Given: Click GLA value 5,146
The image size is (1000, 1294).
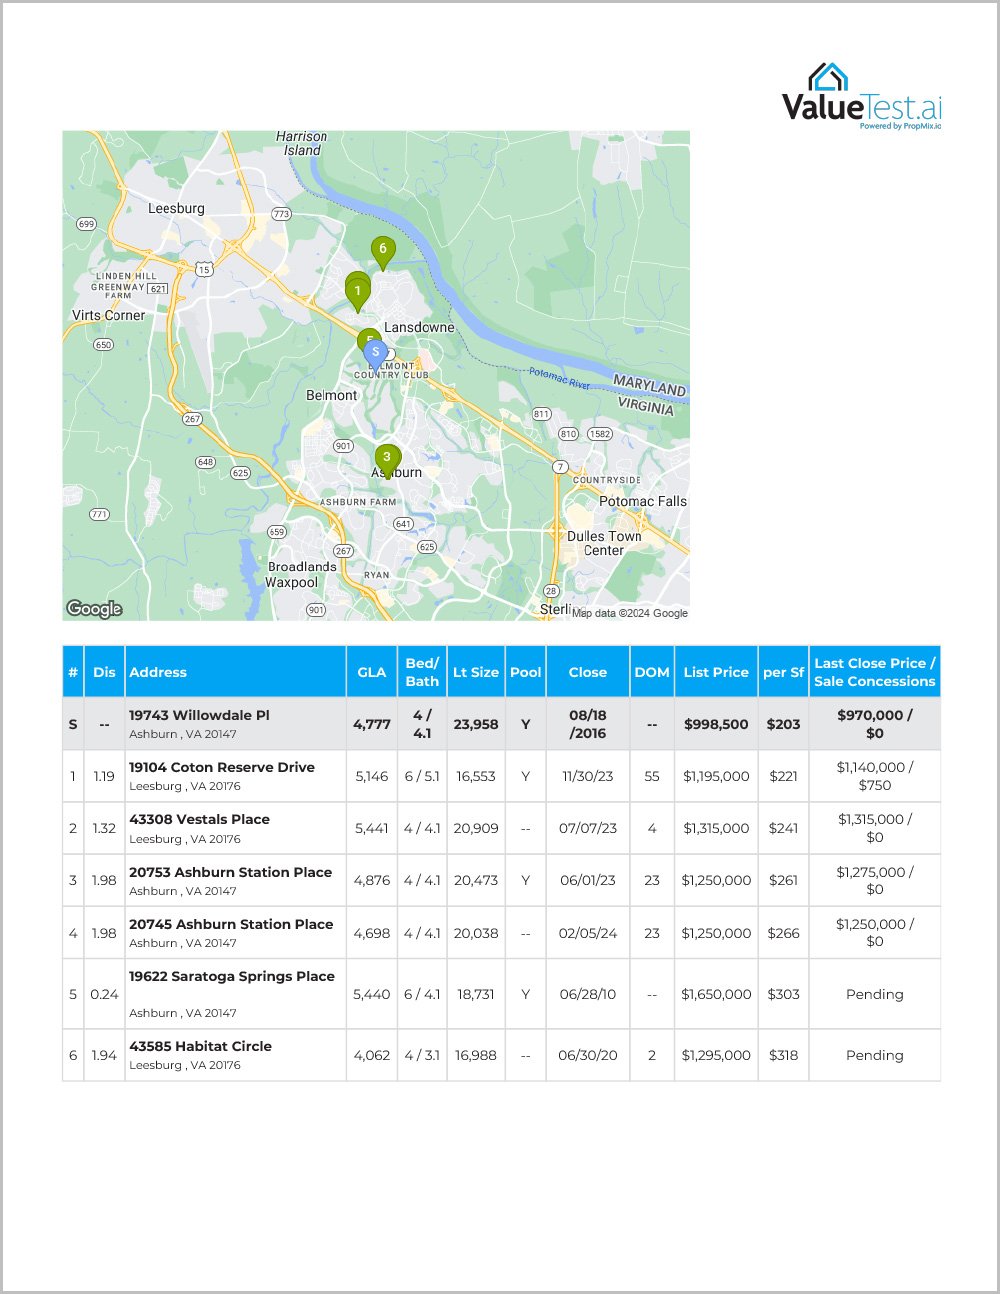Looking at the screenshot, I should [372, 776].
